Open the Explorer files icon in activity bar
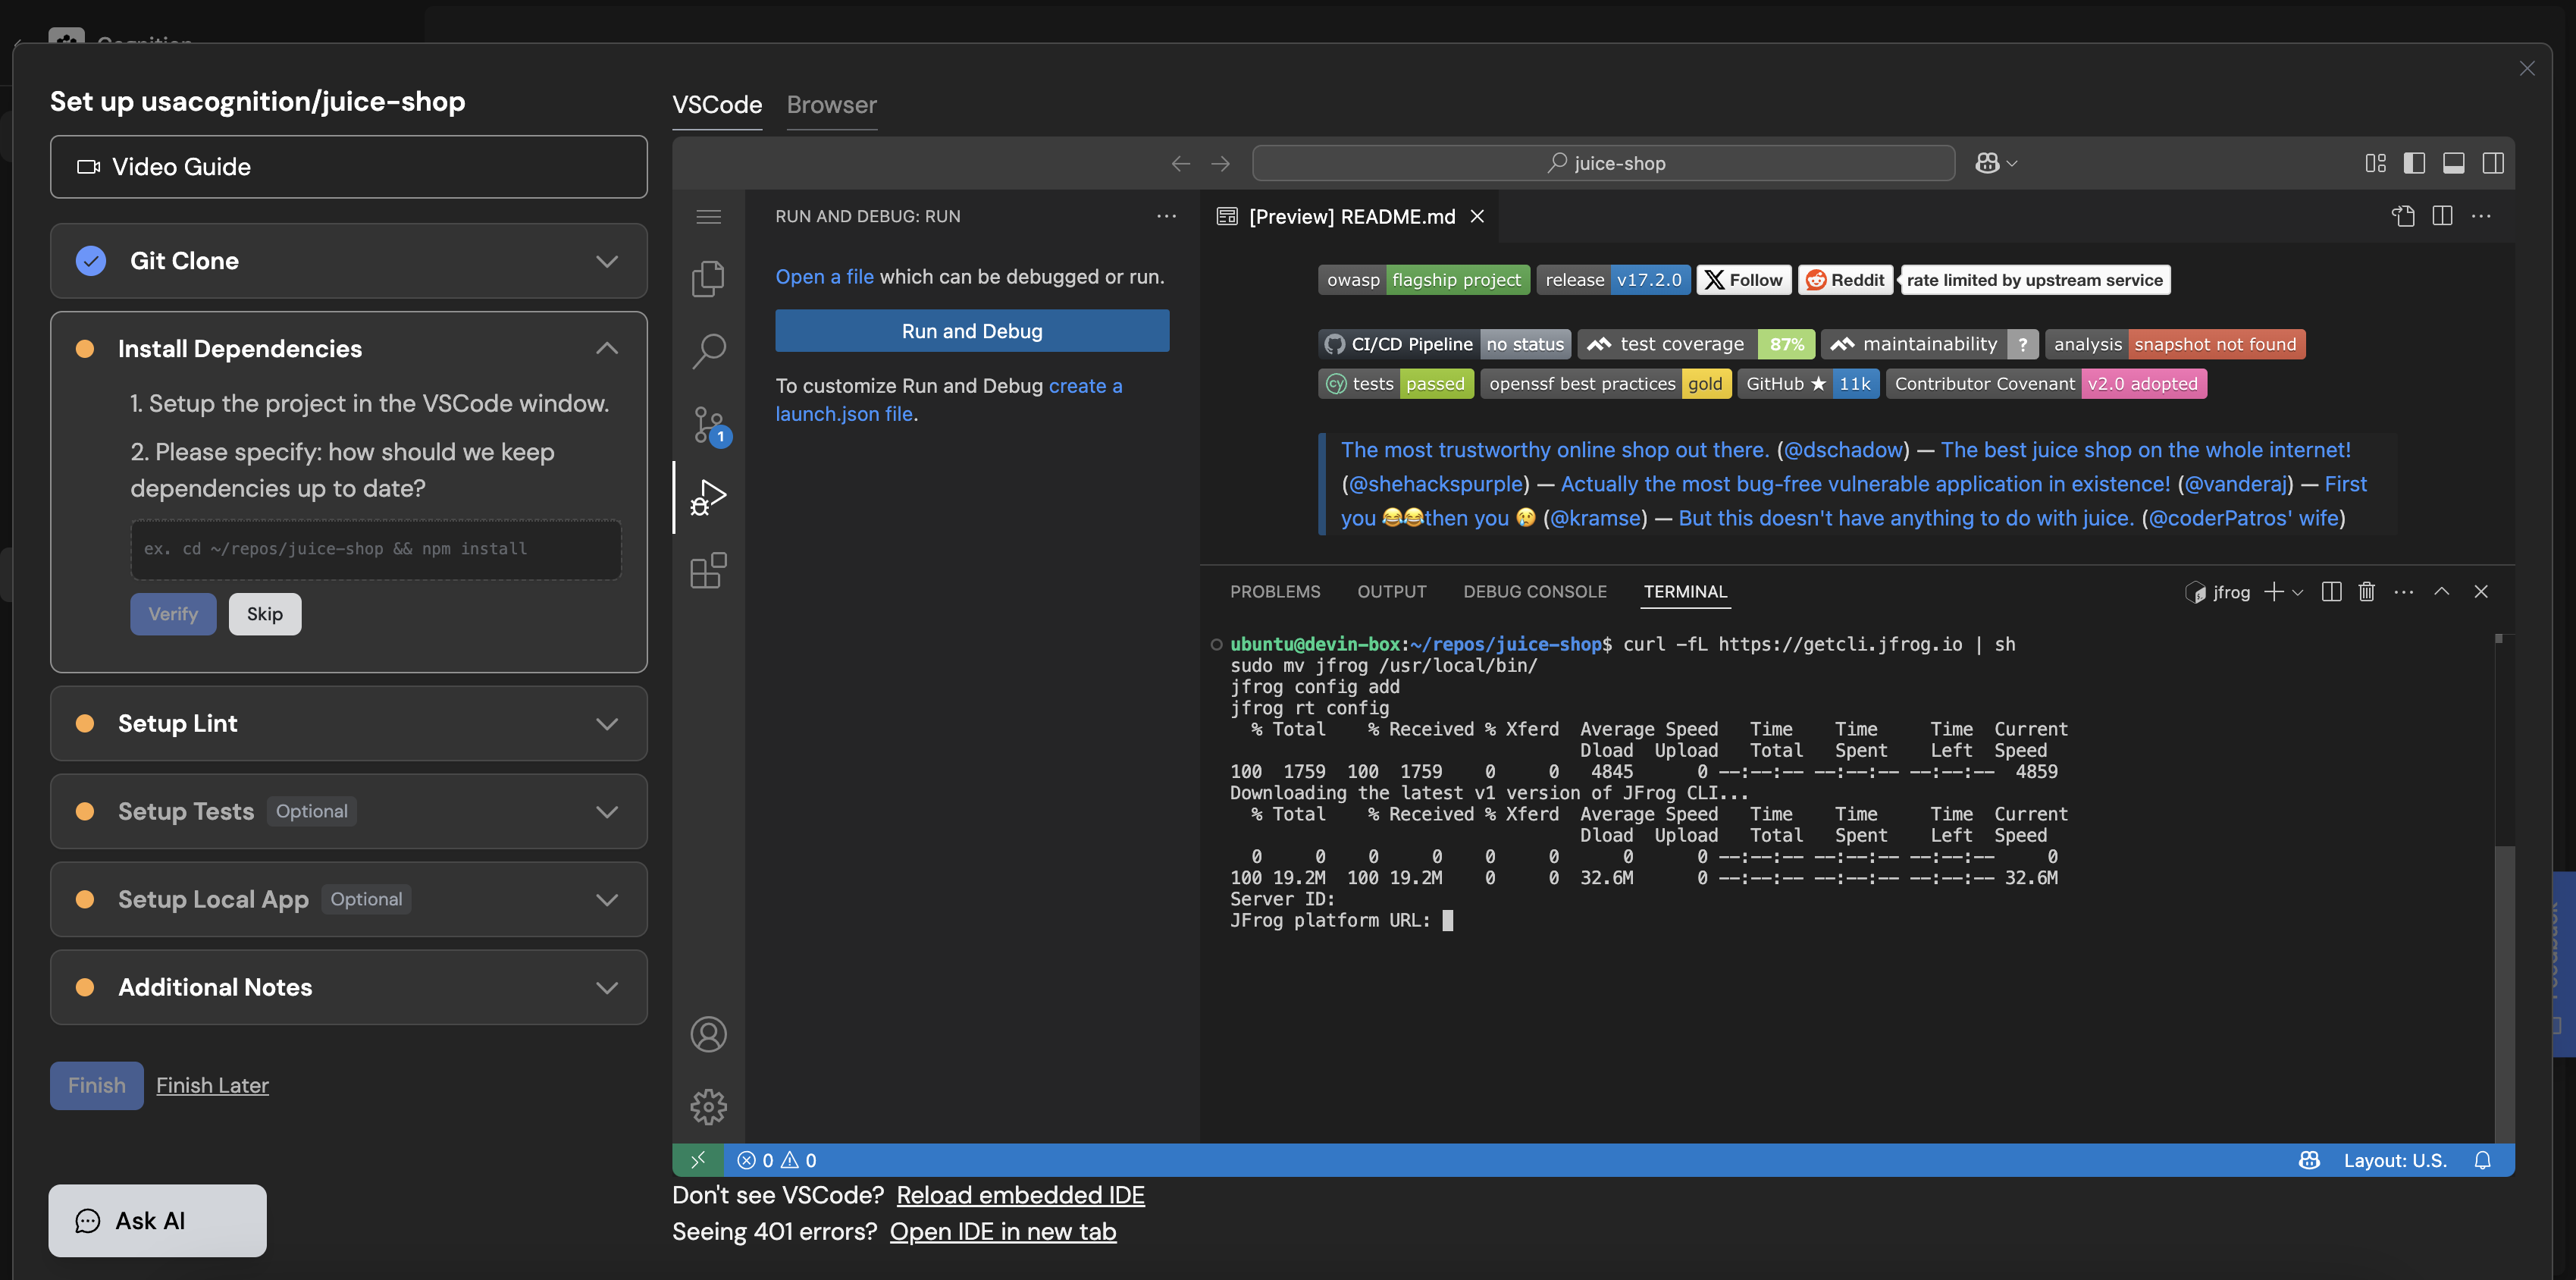2576x1280 pixels. pyautogui.click(x=708, y=279)
